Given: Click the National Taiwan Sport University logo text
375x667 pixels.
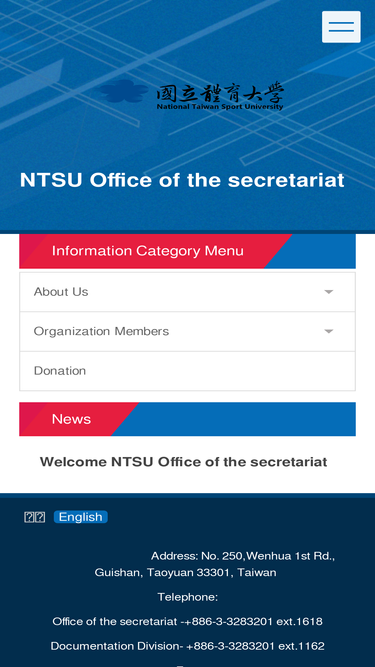Looking at the screenshot, I should point(220,97).
